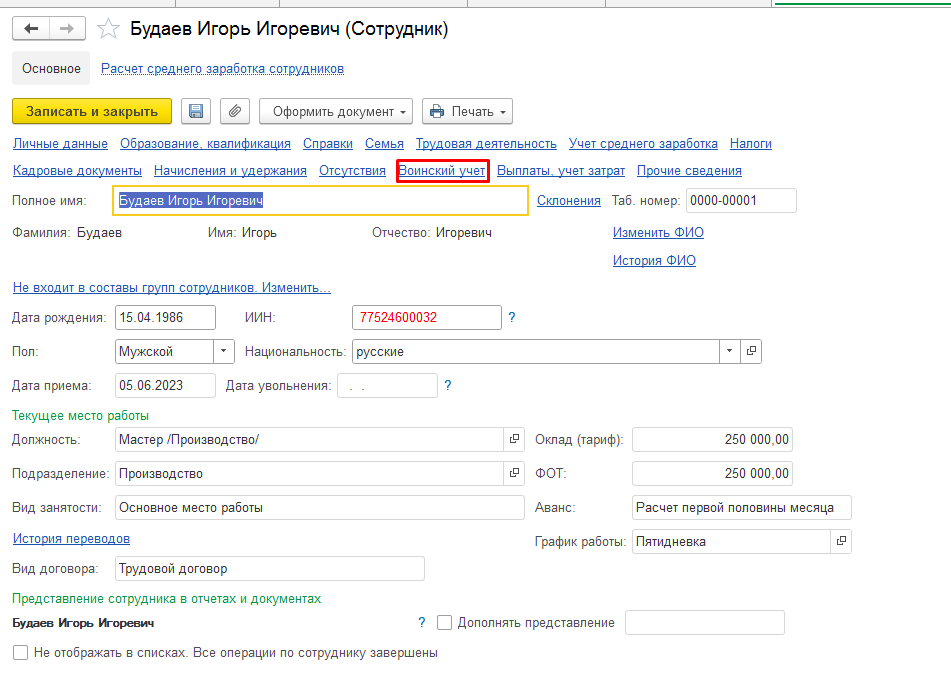
Task: Open the График работы open-form icon
Action: point(841,541)
